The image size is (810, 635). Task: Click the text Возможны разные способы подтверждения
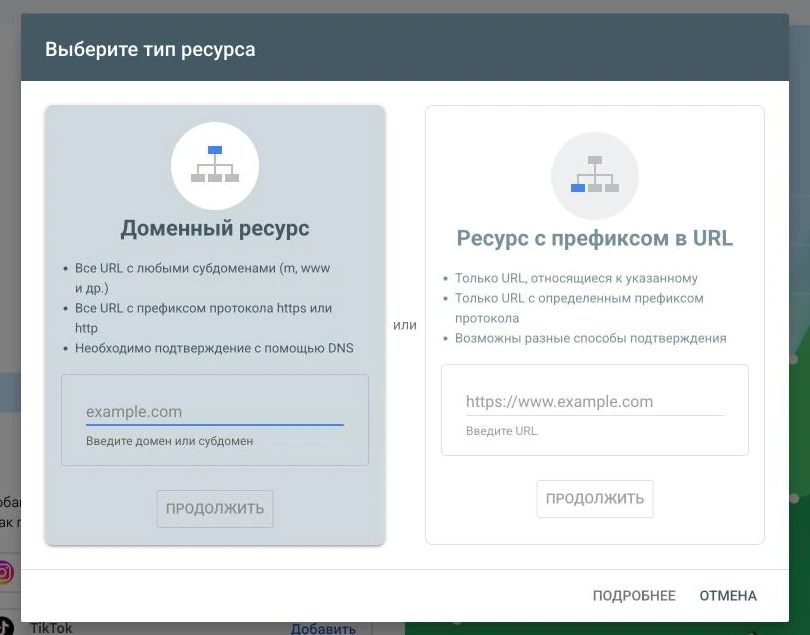[590, 338]
